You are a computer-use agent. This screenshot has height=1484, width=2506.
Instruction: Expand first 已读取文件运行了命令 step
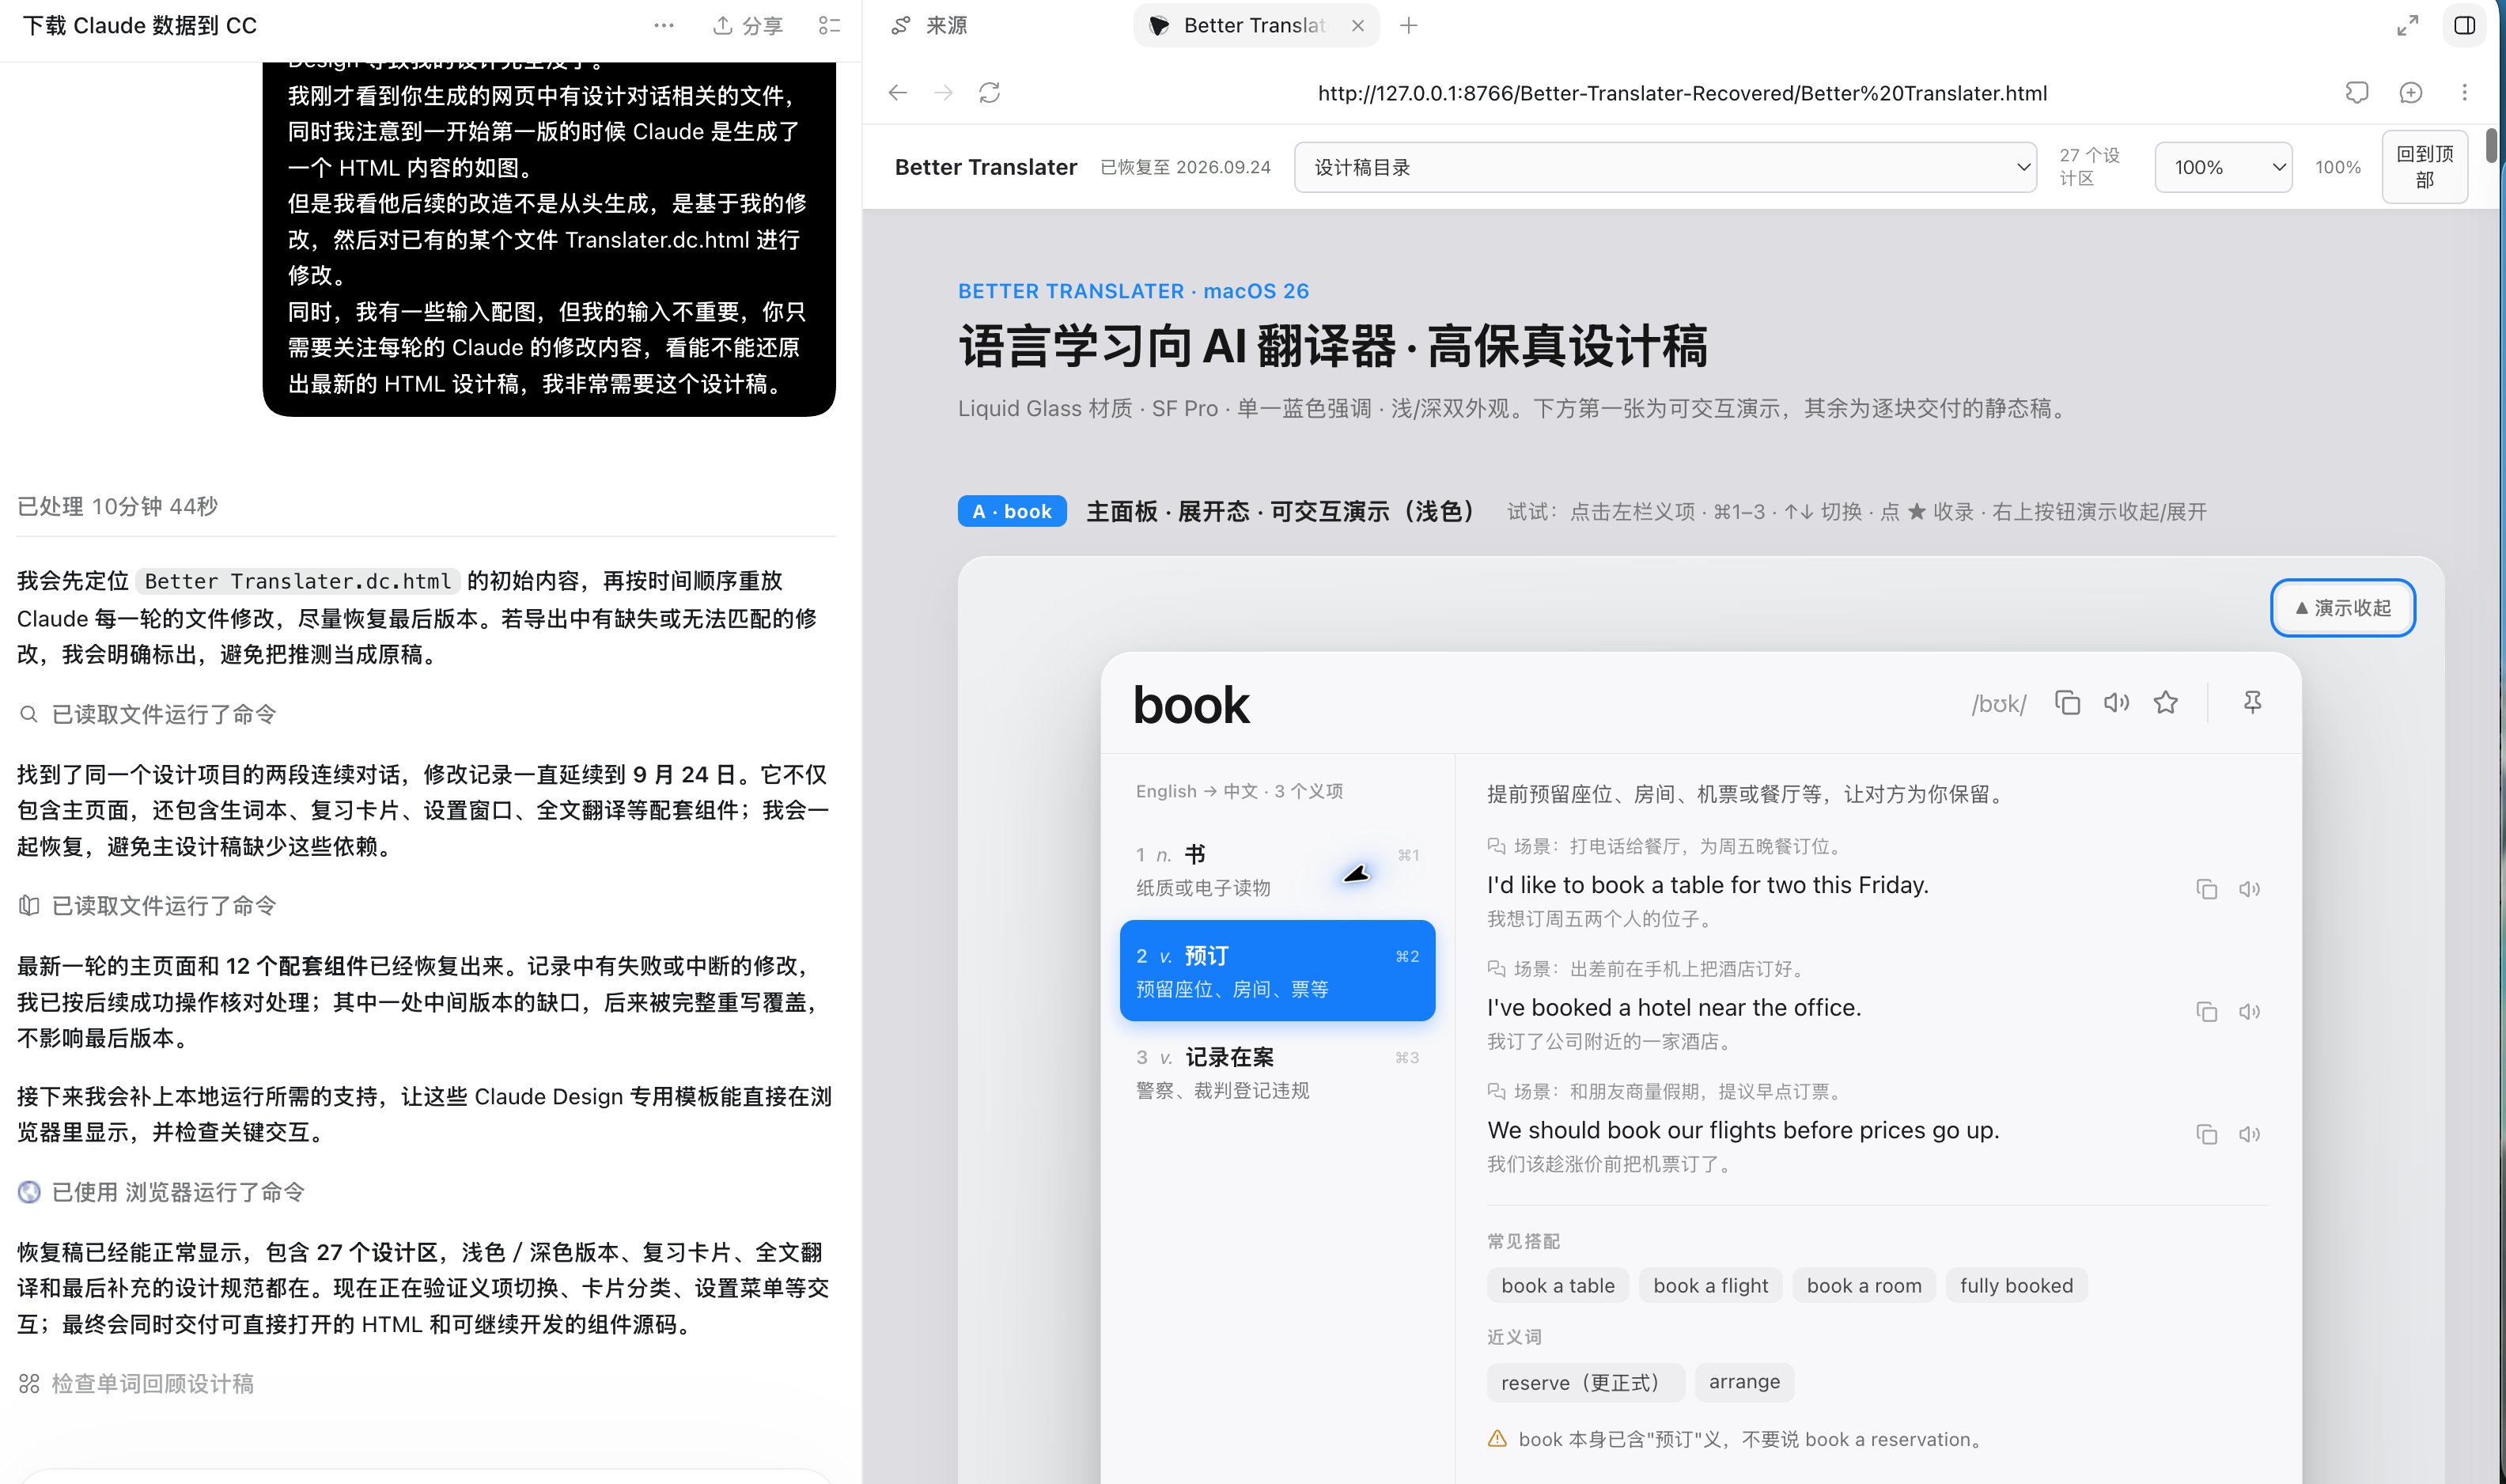148,714
